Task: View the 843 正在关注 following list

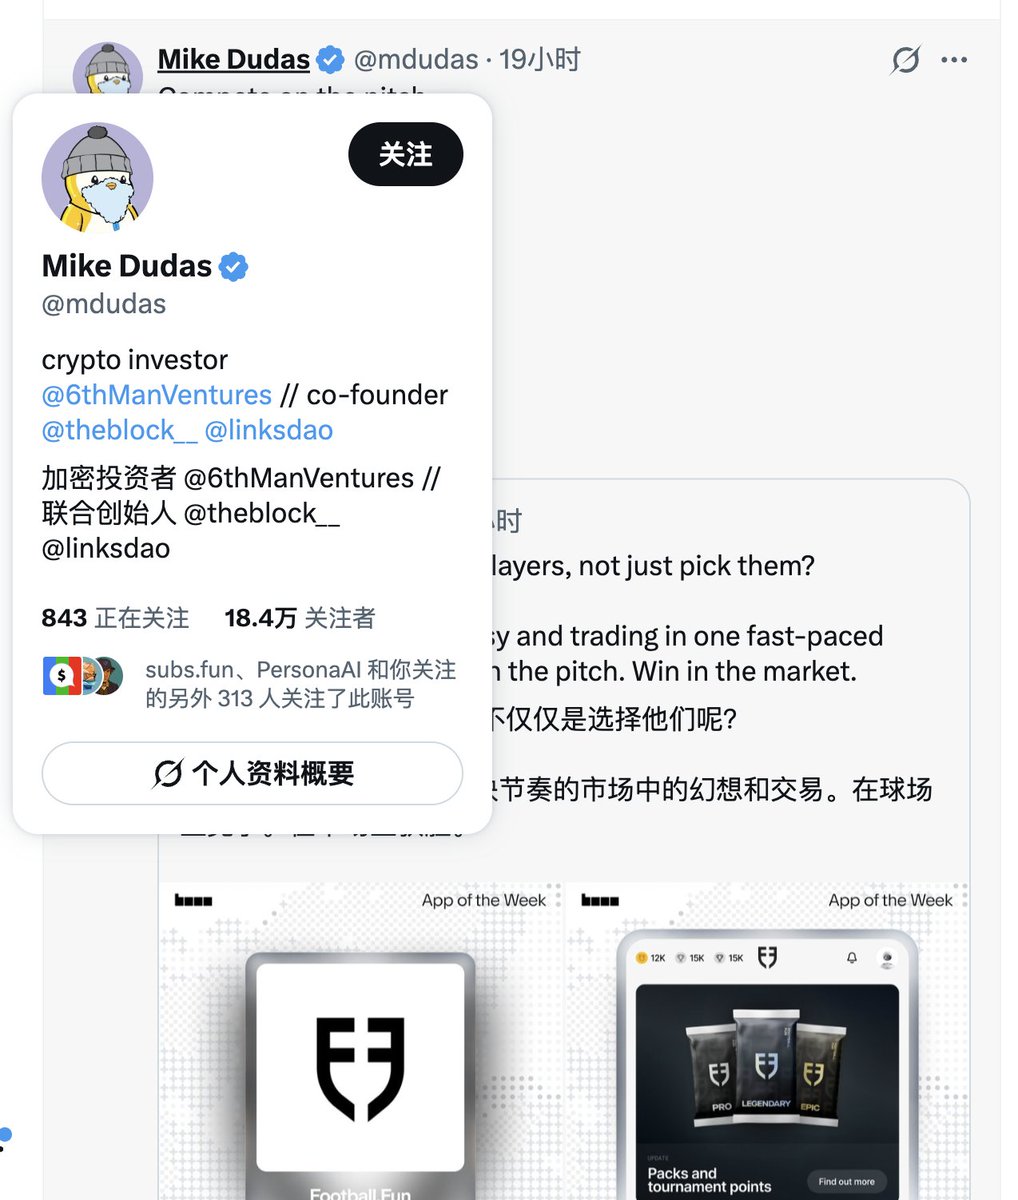Action: coord(115,618)
